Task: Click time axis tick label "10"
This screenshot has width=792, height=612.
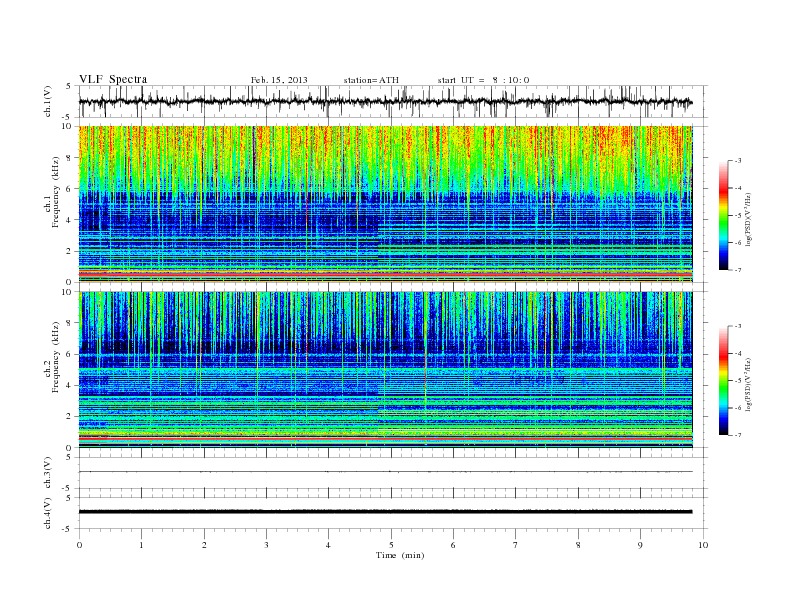Action: click(703, 545)
